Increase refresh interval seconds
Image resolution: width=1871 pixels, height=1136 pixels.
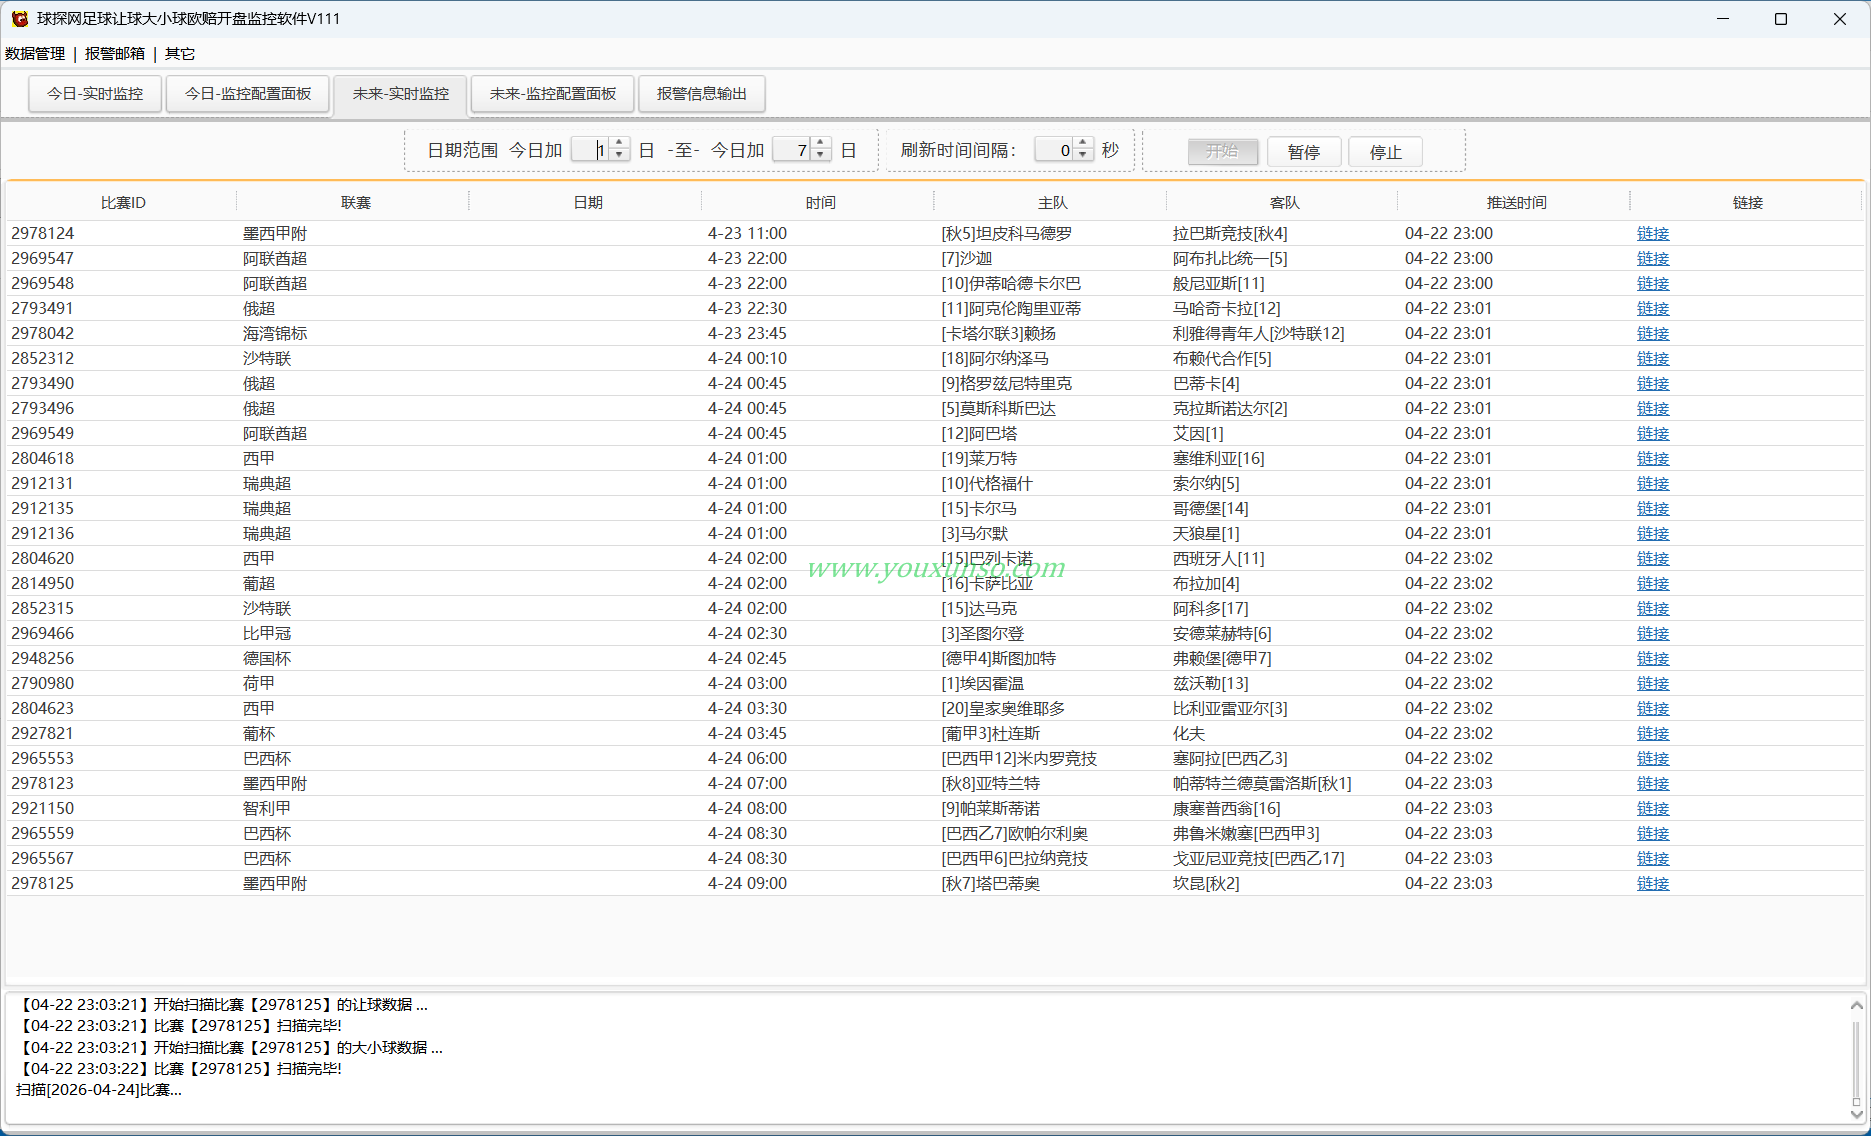(x=1083, y=144)
